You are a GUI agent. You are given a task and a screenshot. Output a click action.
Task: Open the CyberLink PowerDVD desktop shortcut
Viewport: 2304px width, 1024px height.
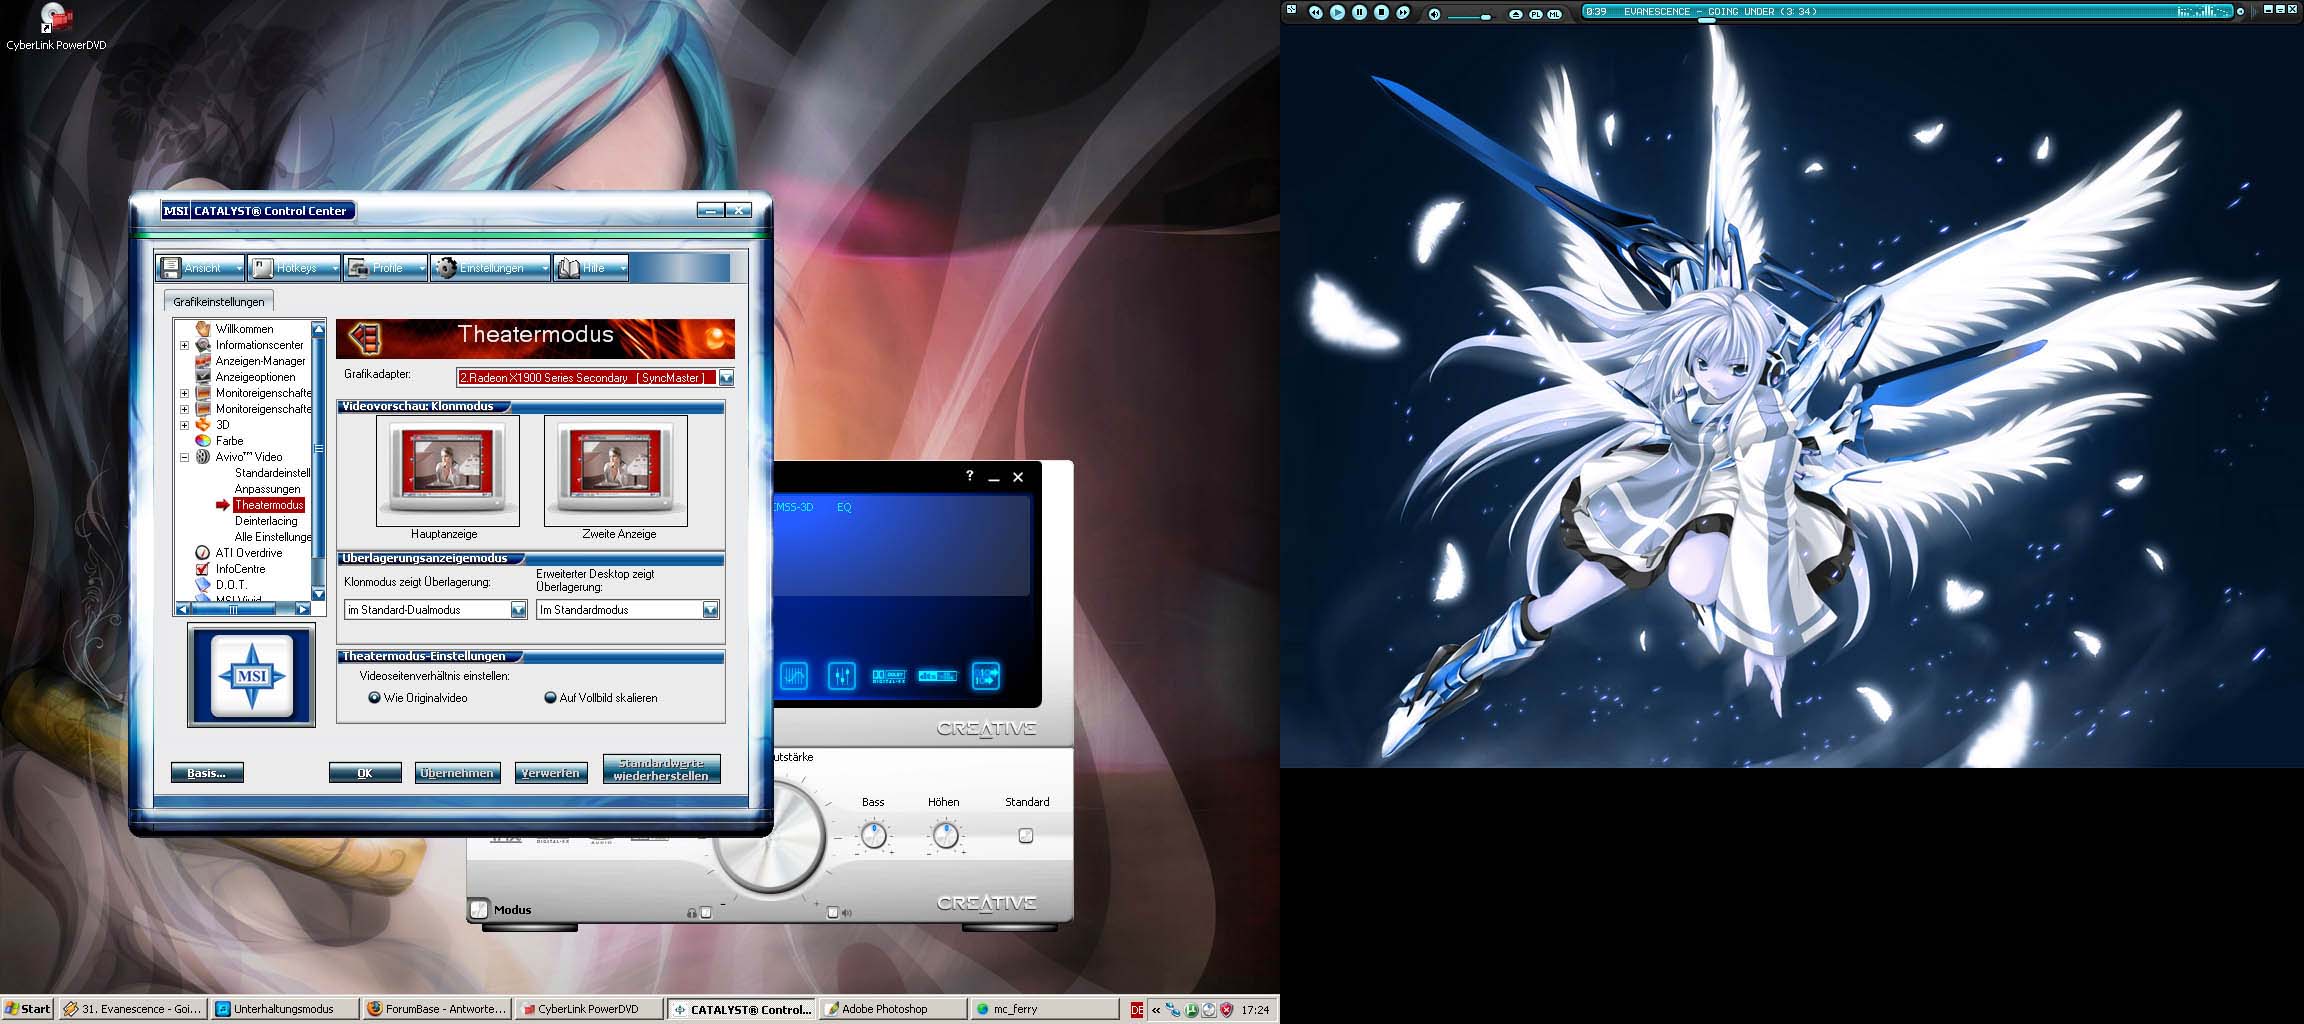coord(56,27)
